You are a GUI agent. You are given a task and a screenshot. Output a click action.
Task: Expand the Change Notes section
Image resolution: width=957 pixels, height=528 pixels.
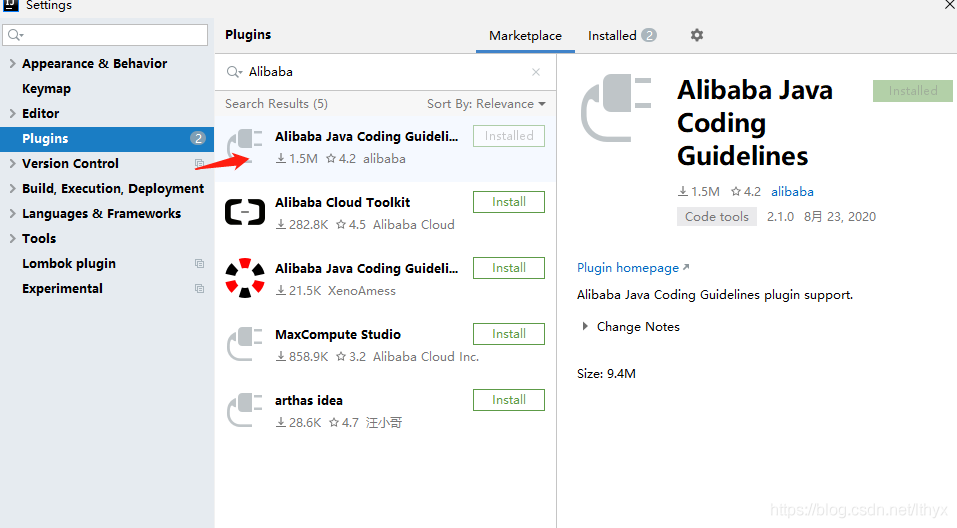[x=585, y=327]
